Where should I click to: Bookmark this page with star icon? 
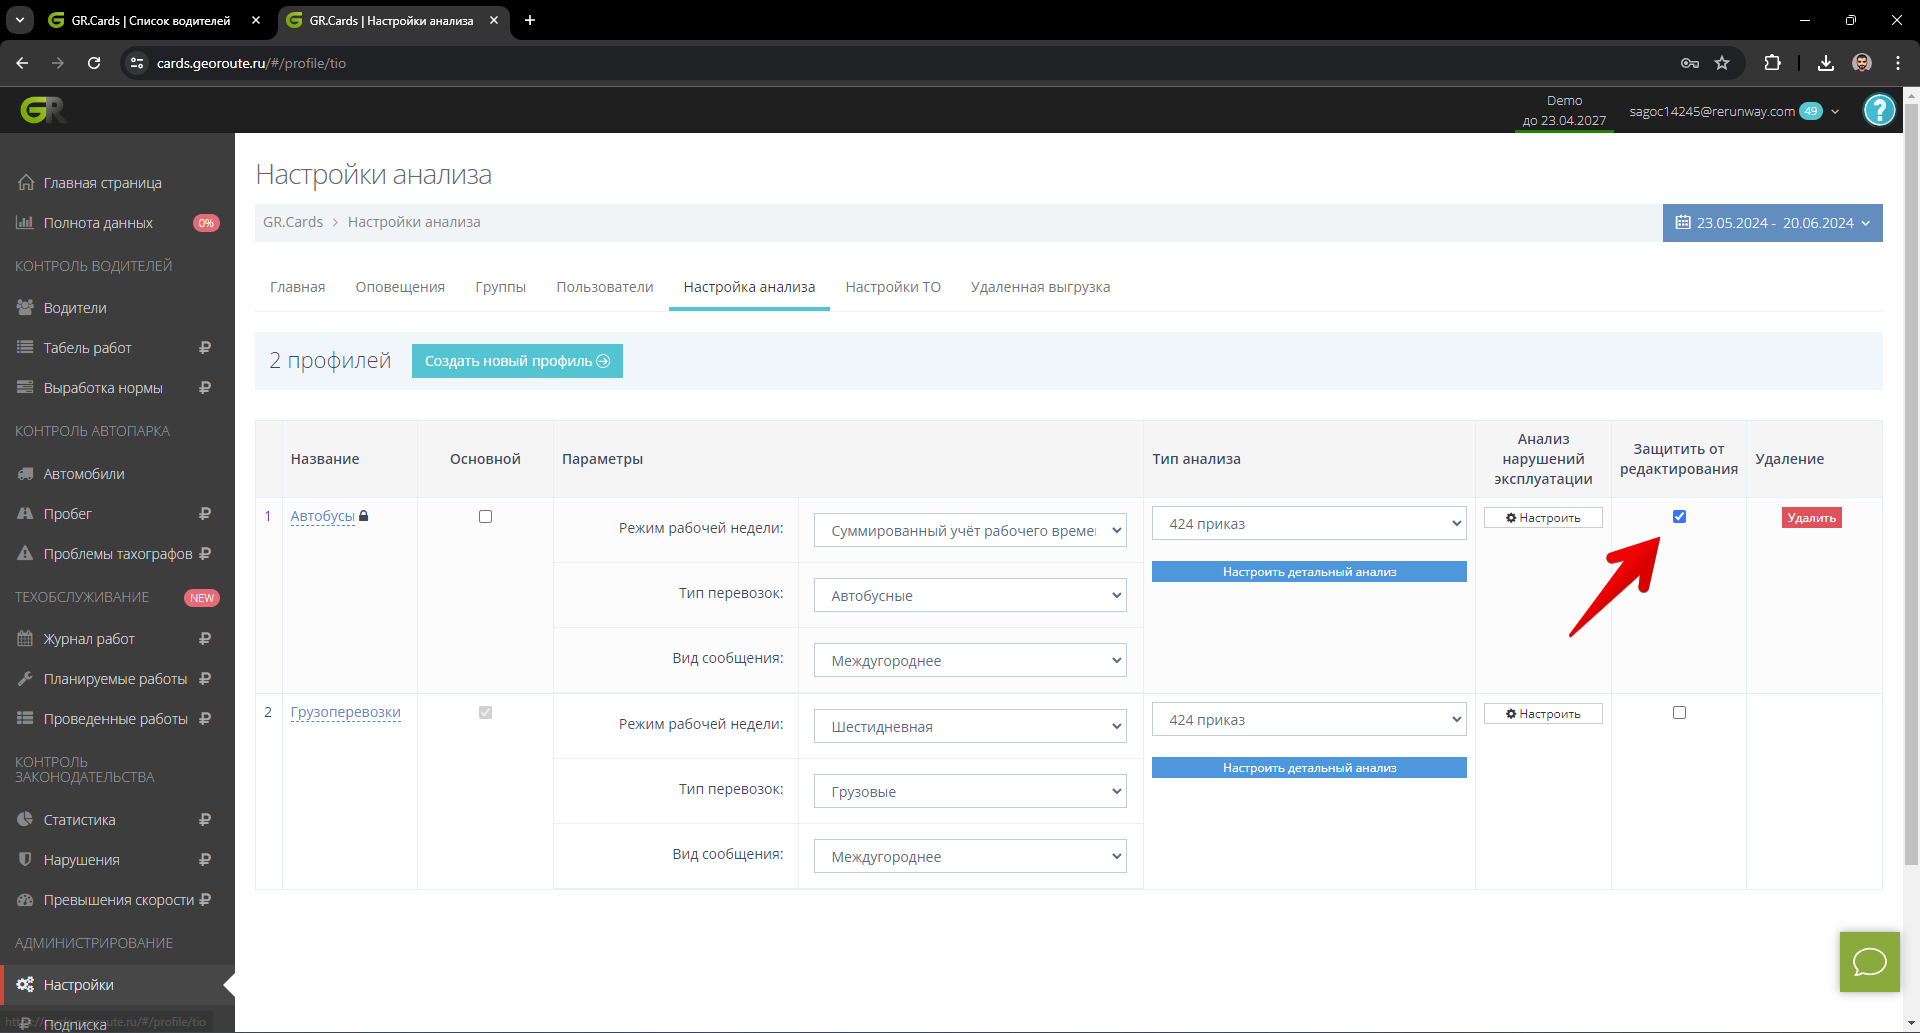(x=1722, y=63)
